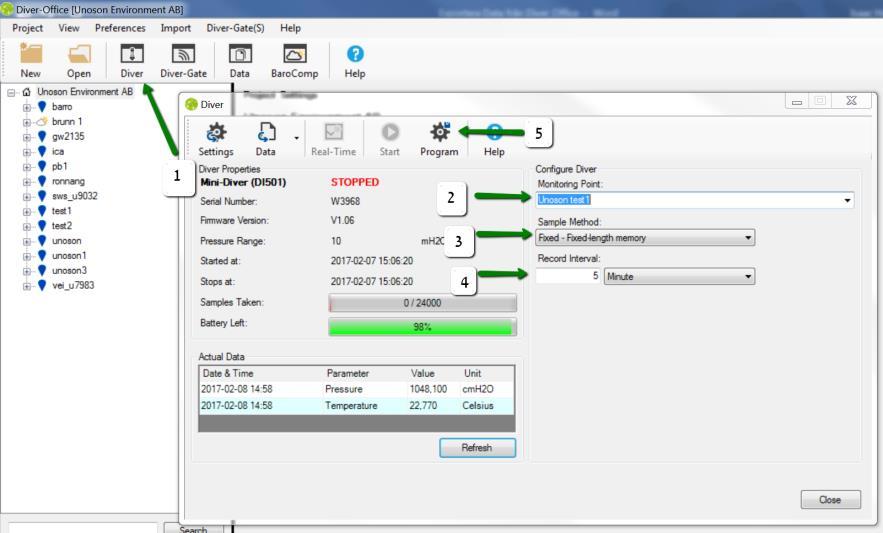Image resolution: width=883 pixels, height=533 pixels.
Task: Expand the ronnang tree node
Action: [x=26, y=182]
